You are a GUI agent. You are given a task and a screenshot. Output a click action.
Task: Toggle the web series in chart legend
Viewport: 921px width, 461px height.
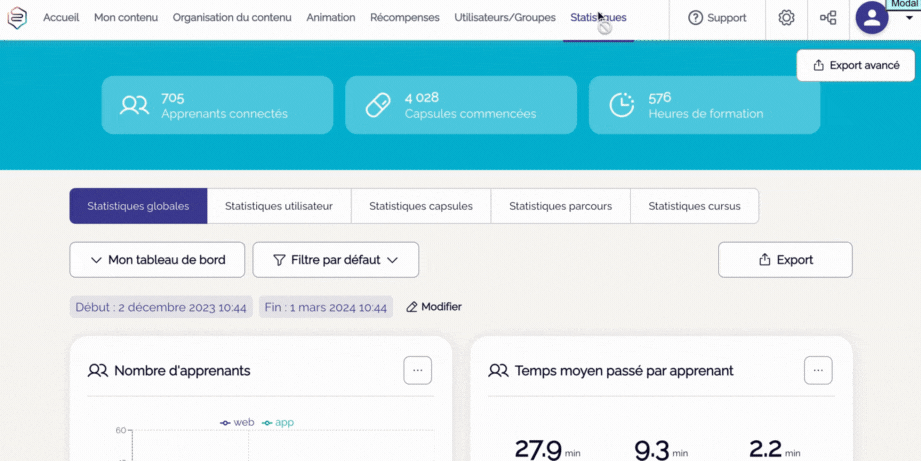(238, 423)
